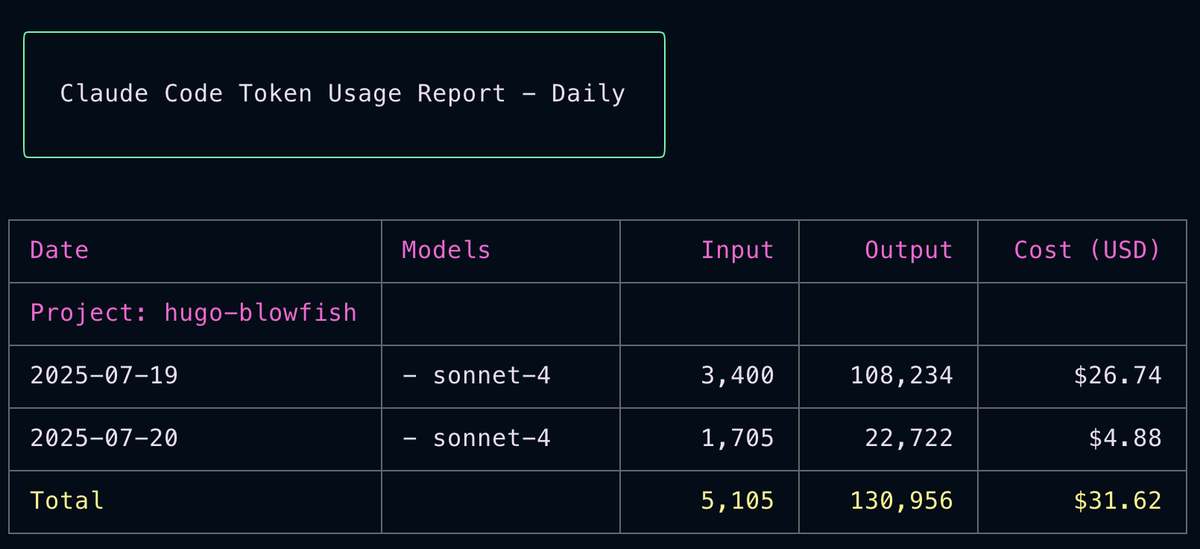Click the 108,234 output value
The image size is (1200, 549).
point(901,376)
